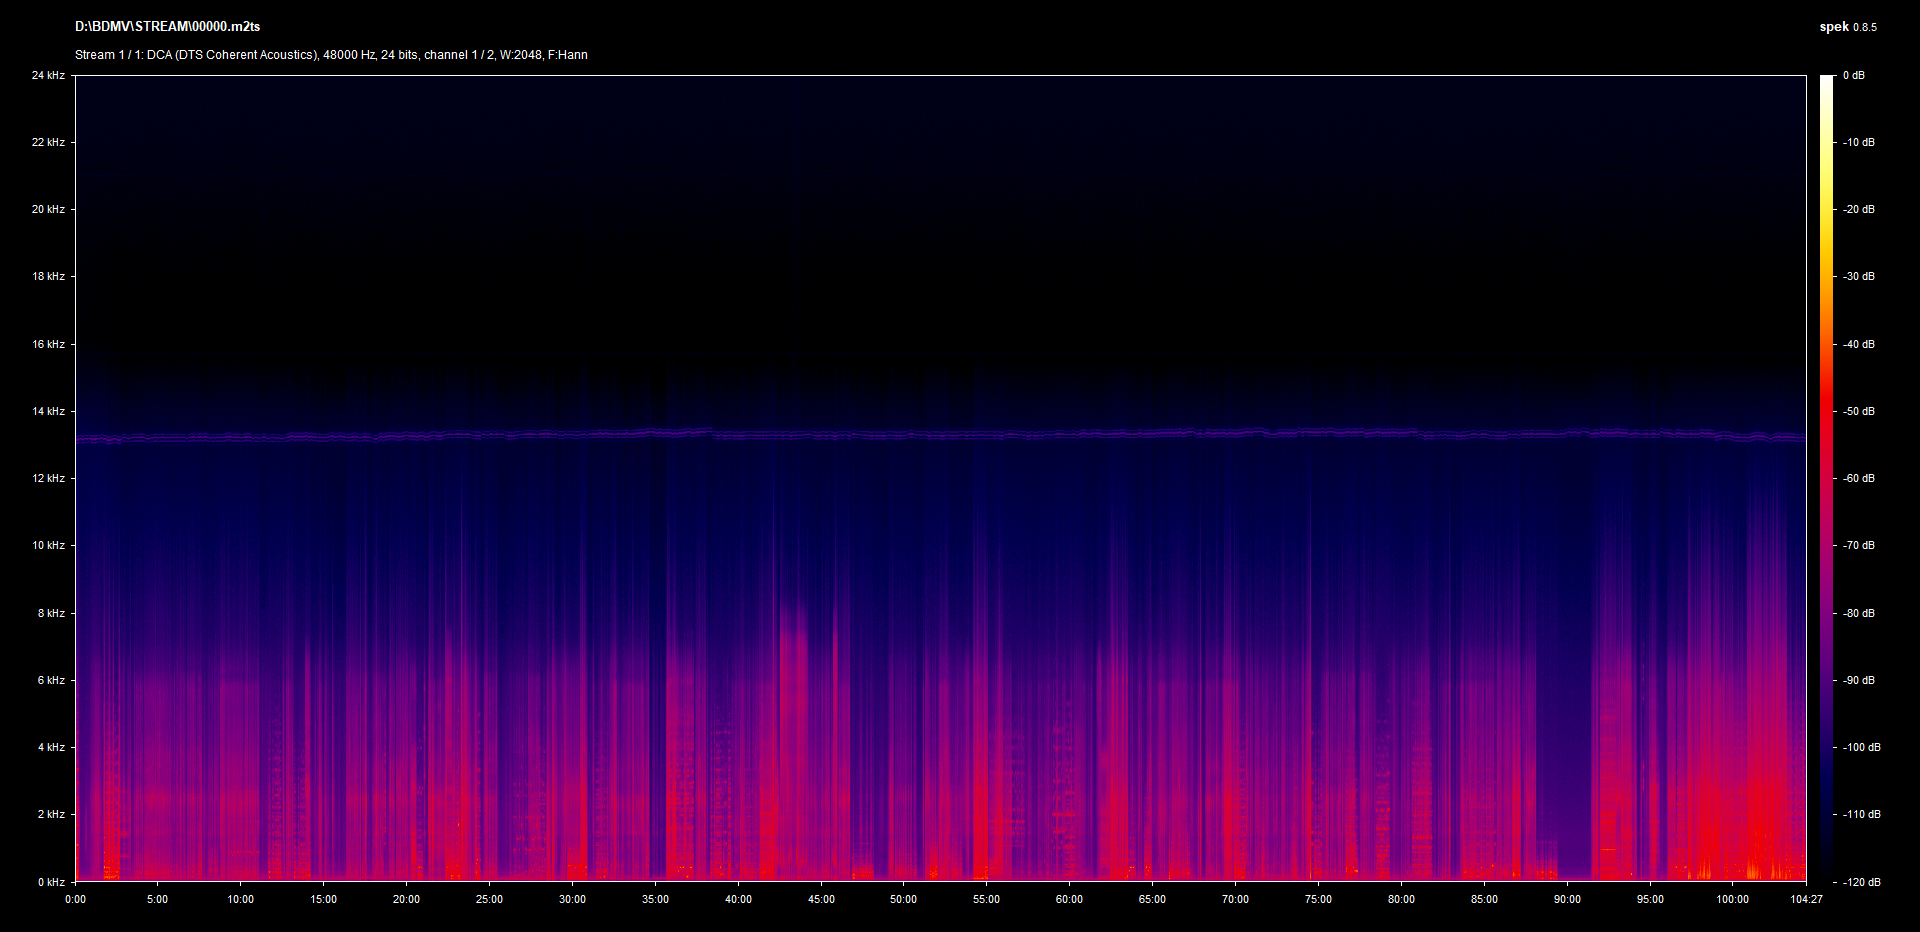Click the white top of the color bar
This screenshot has width=1920, height=932.
1826,82
